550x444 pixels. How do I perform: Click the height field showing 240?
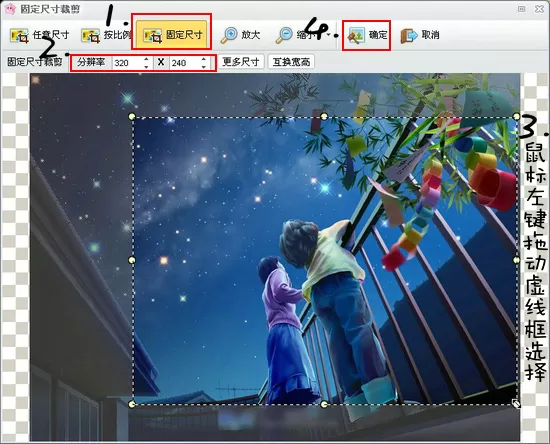point(185,63)
